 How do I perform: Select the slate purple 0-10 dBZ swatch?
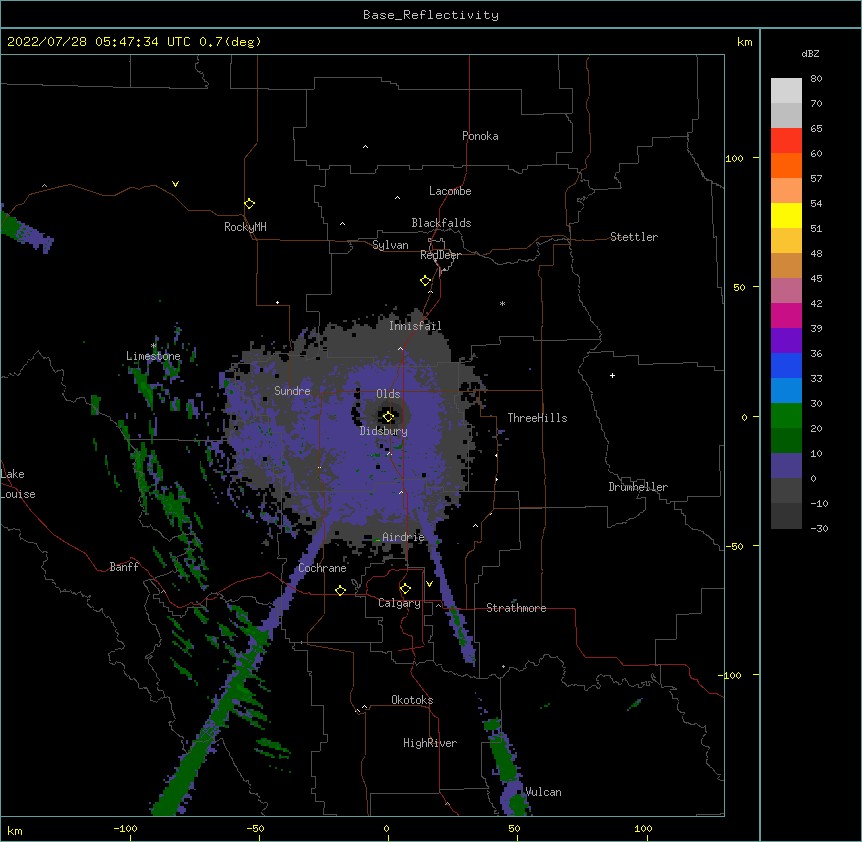786,466
